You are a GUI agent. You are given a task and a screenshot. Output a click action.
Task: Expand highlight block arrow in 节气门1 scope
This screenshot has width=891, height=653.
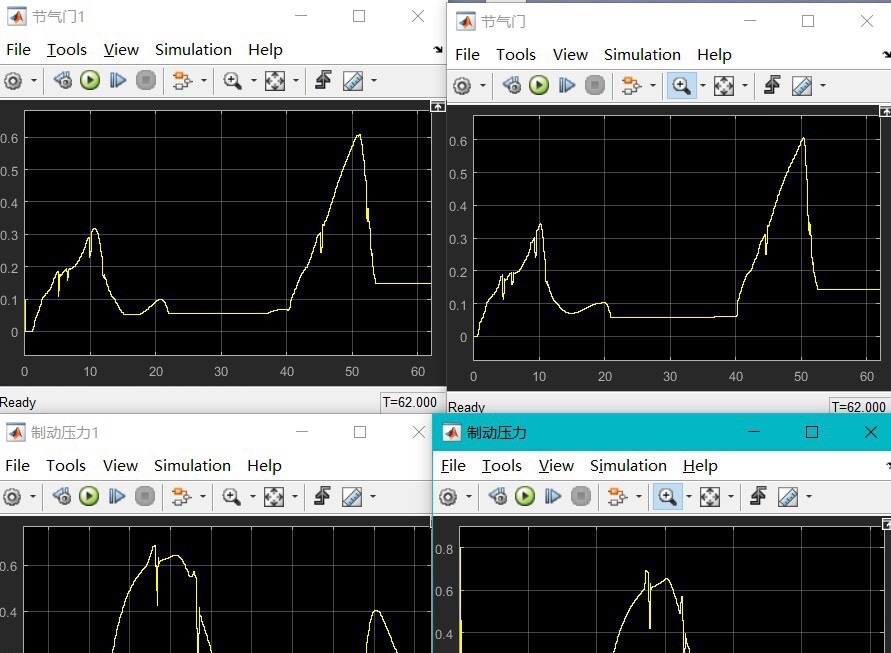(x=203, y=81)
